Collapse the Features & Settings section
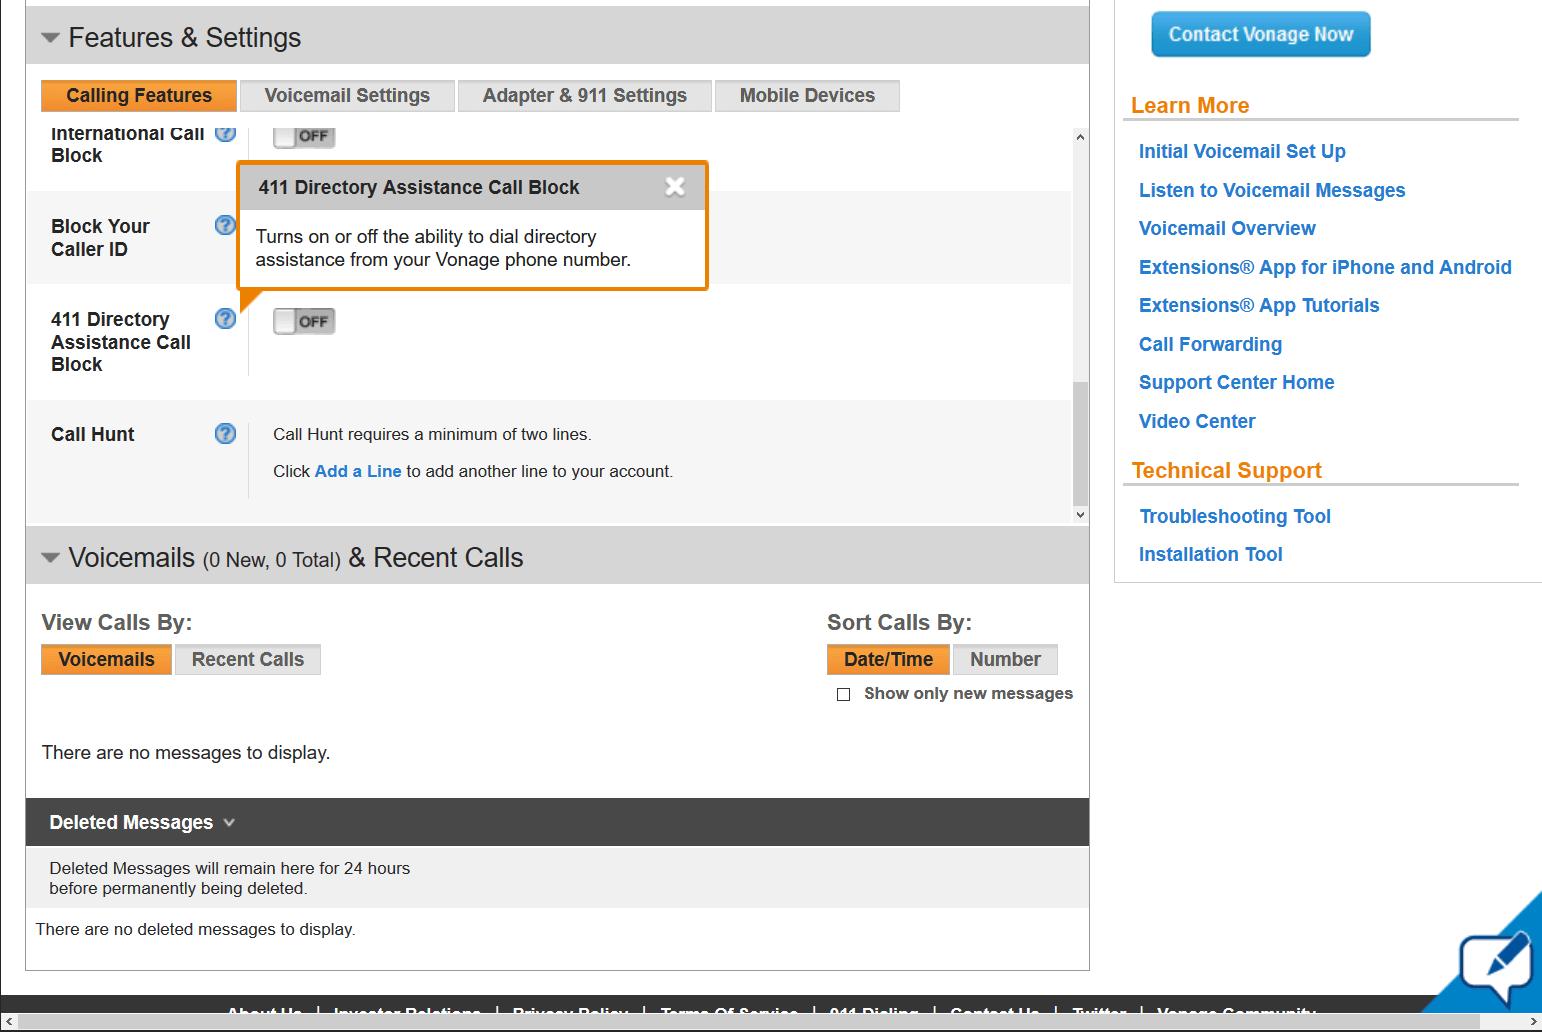 [x=50, y=38]
